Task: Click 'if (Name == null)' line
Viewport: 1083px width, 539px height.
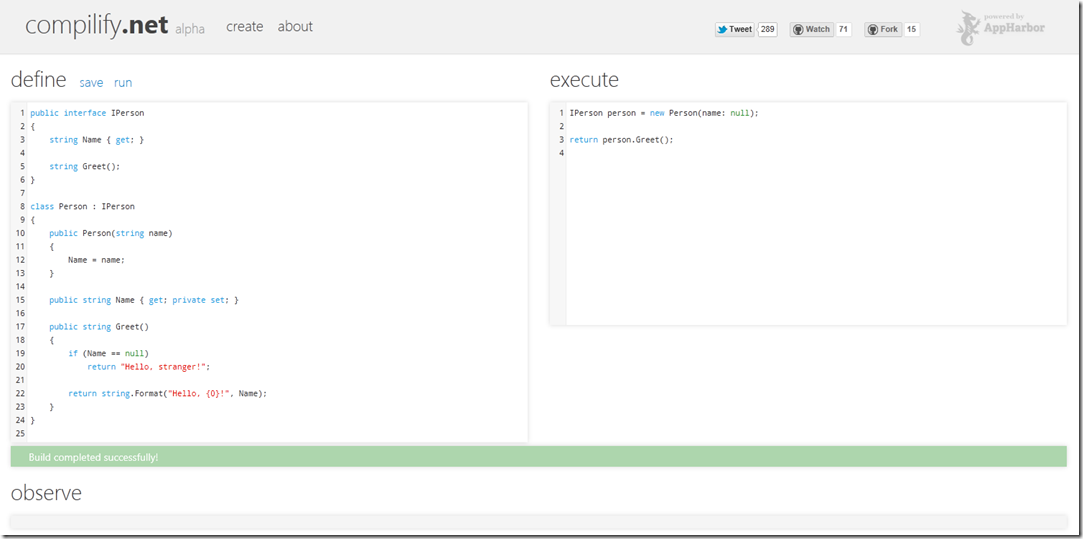Action: coord(108,354)
